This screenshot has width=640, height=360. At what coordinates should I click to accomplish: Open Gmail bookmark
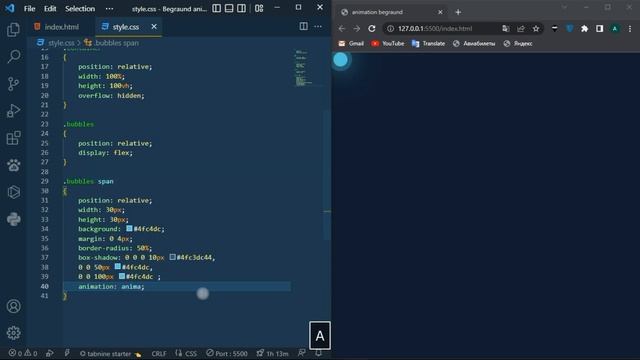[x=351, y=44]
